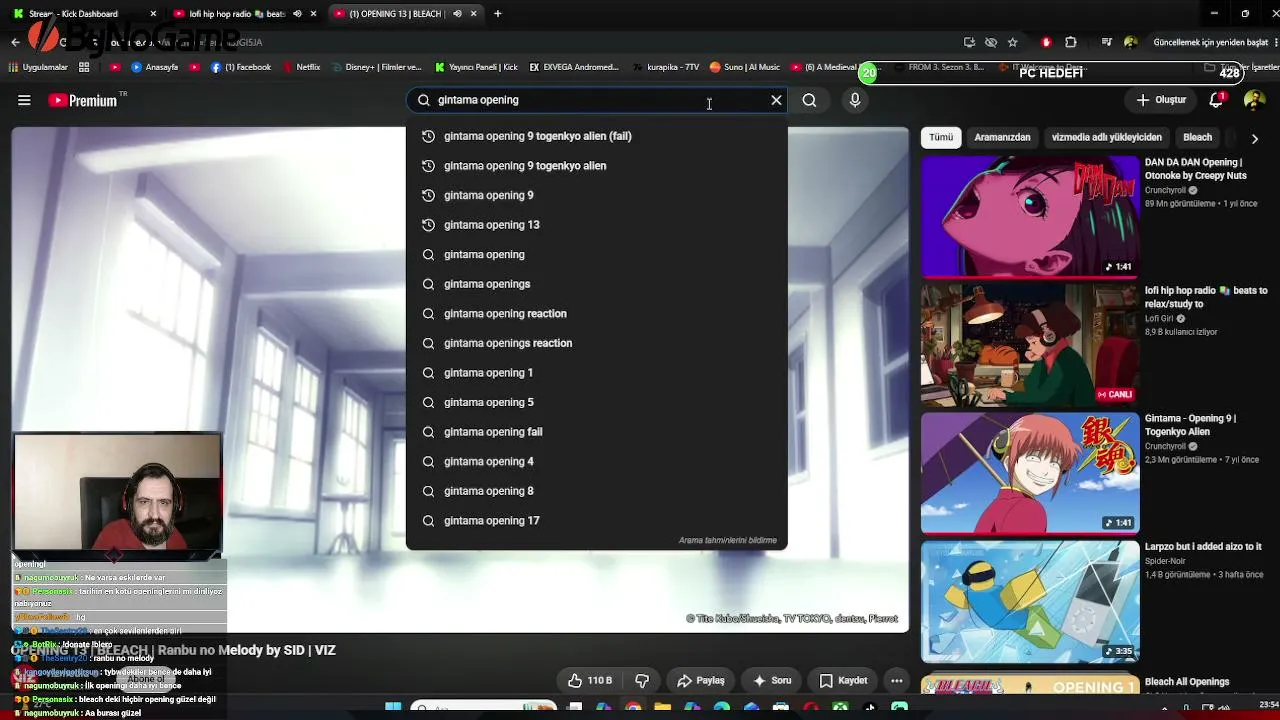Select the Bleach filter chip
Screen dimensions: 1280x720
pyautogui.click(x=1197, y=137)
